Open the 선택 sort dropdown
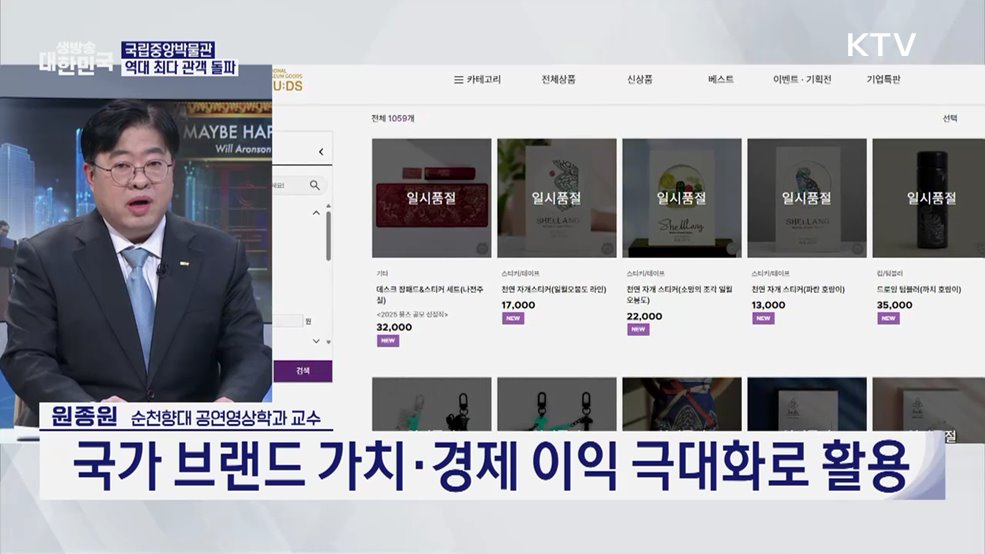The image size is (985, 554). (x=950, y=118)
